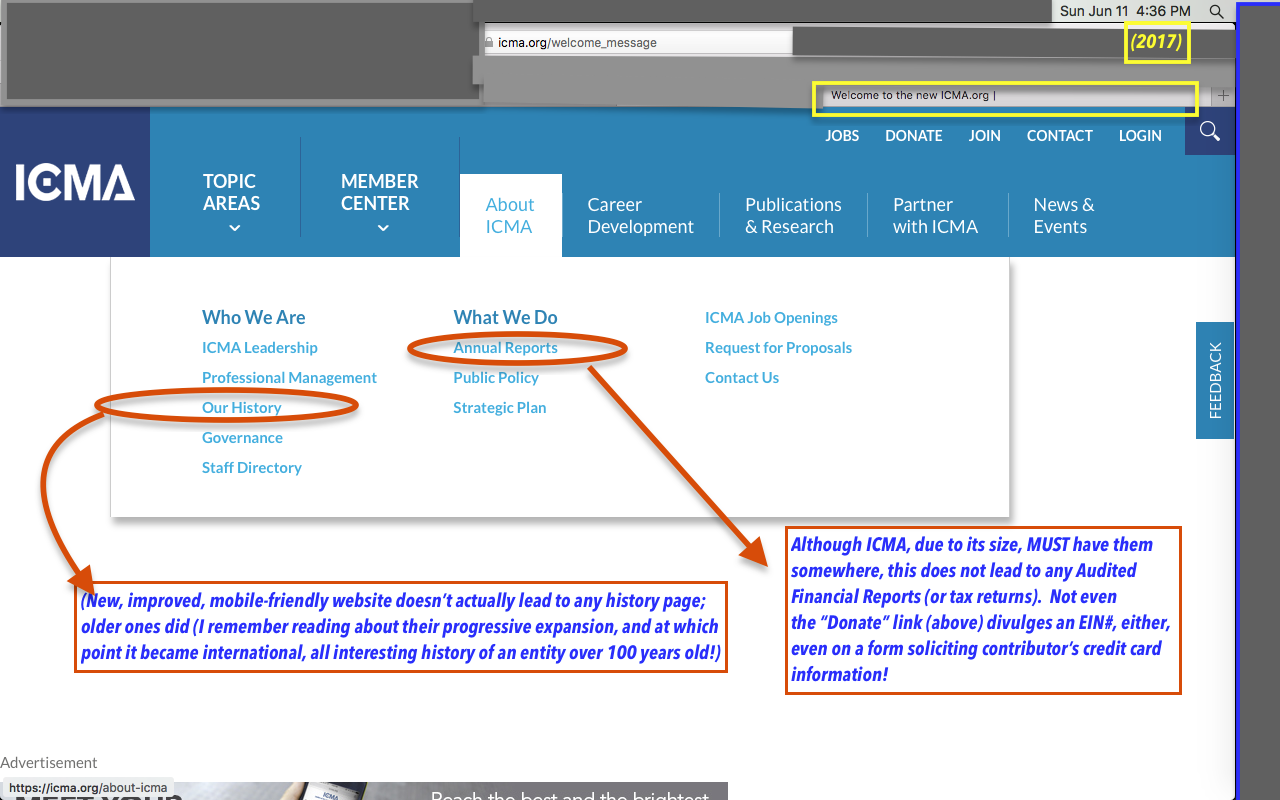
Task: Select the About ICMA menu tab
Action: click(510, 216)
